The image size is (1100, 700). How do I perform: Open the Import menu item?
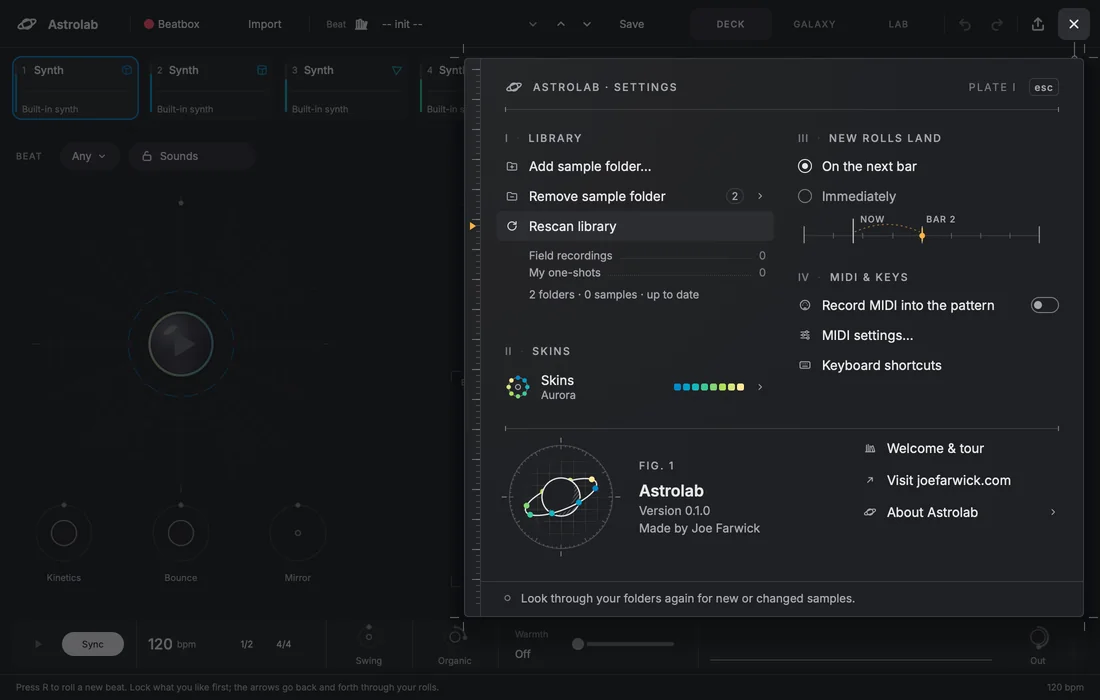264,24
